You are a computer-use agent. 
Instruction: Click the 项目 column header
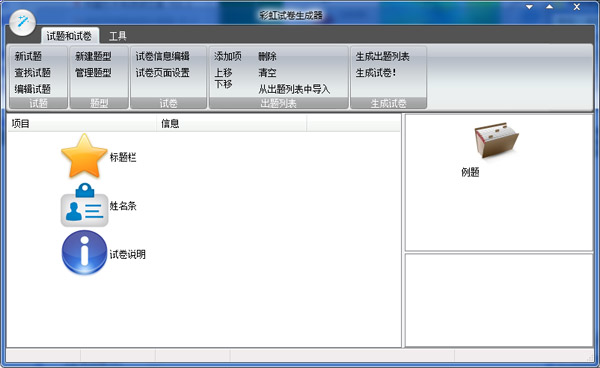pos(82,124)
